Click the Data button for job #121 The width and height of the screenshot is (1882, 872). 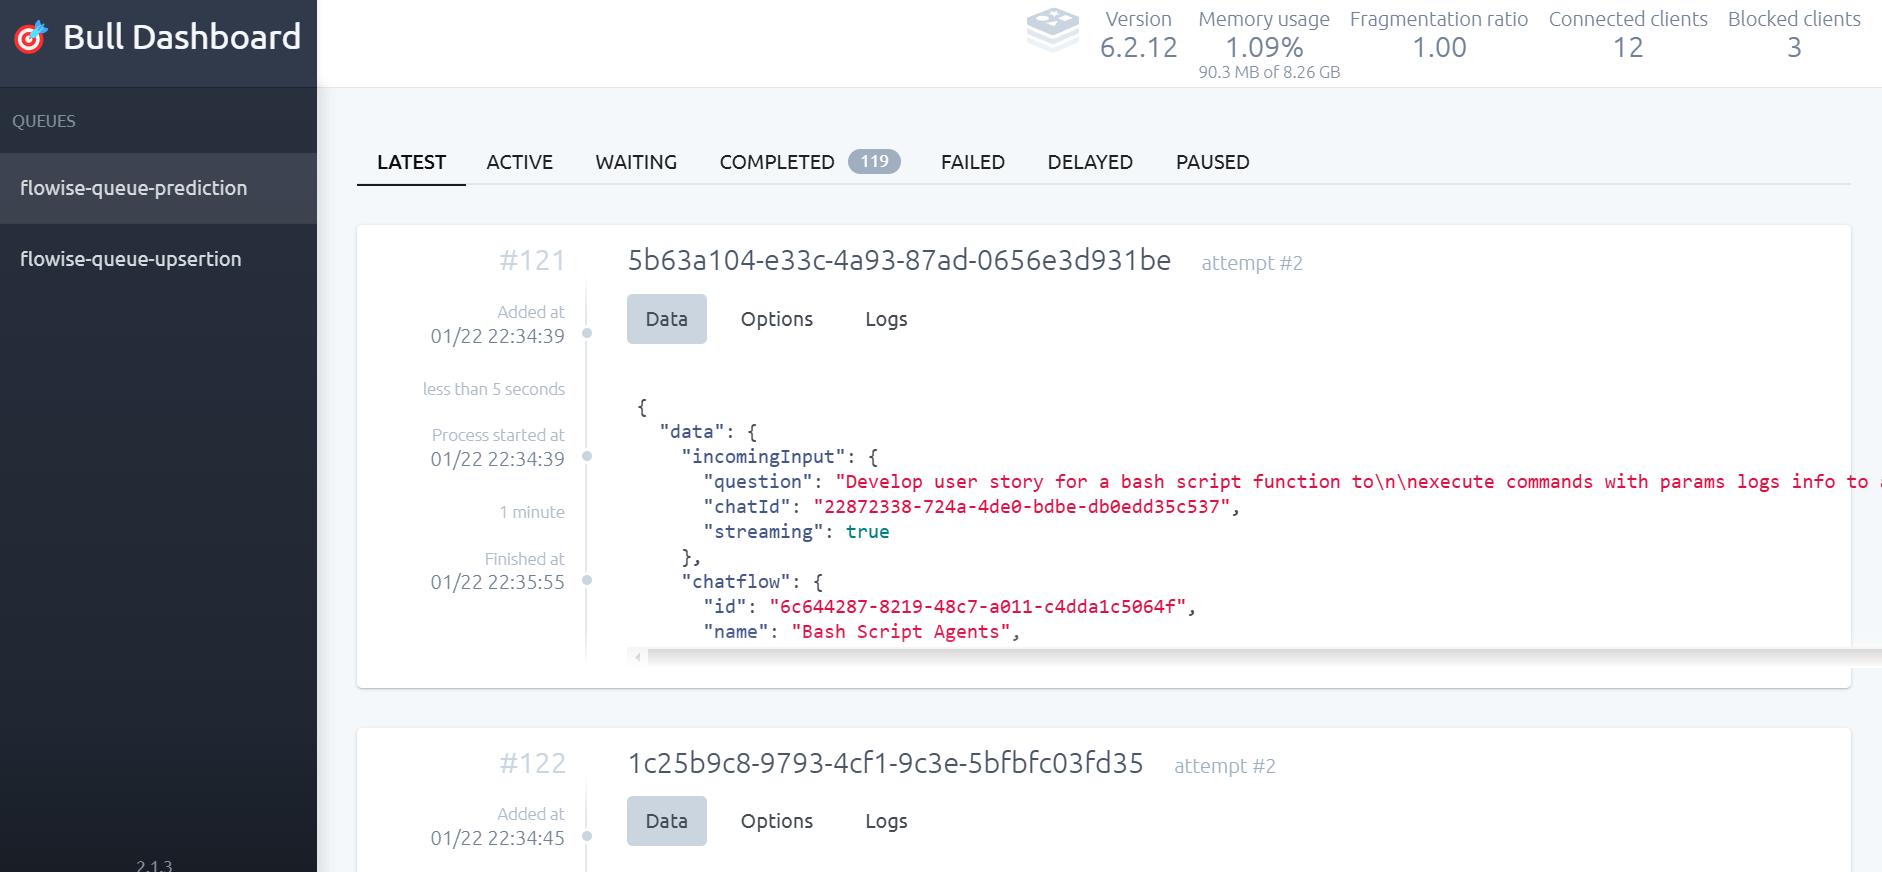tap(666, 319)
